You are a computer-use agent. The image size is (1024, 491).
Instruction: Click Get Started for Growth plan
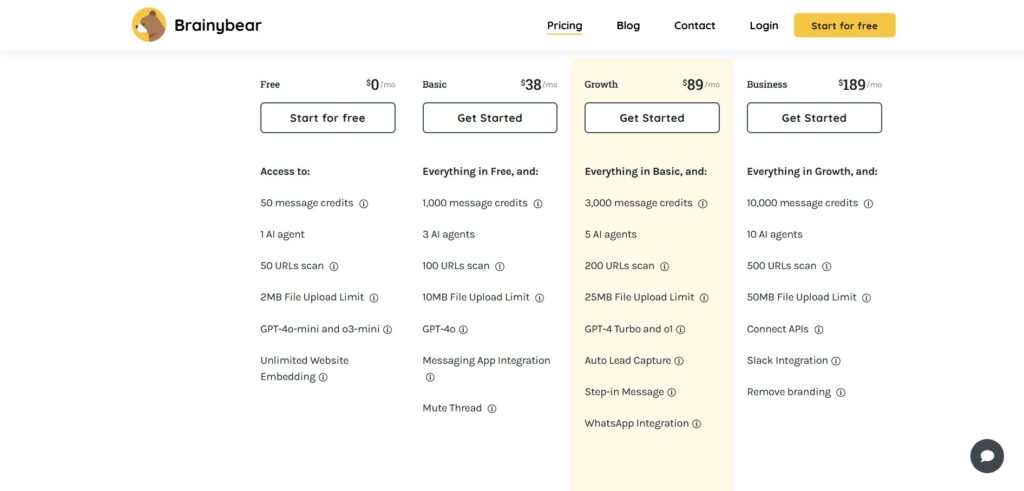[652, 118]
